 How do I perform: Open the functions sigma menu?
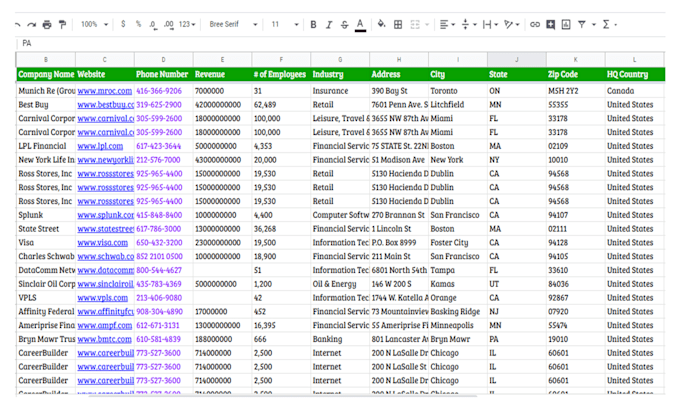pyautogui.click(x=606, y=25)
